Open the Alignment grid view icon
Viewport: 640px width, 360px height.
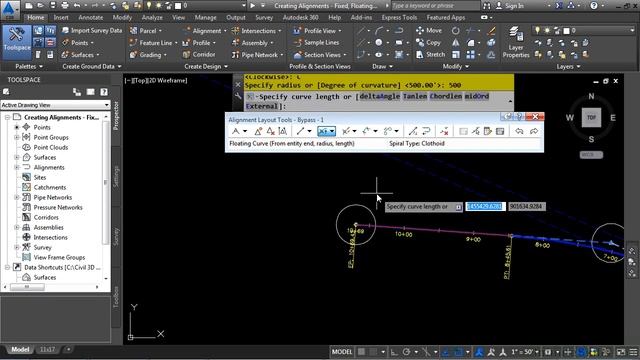point(500,131)
